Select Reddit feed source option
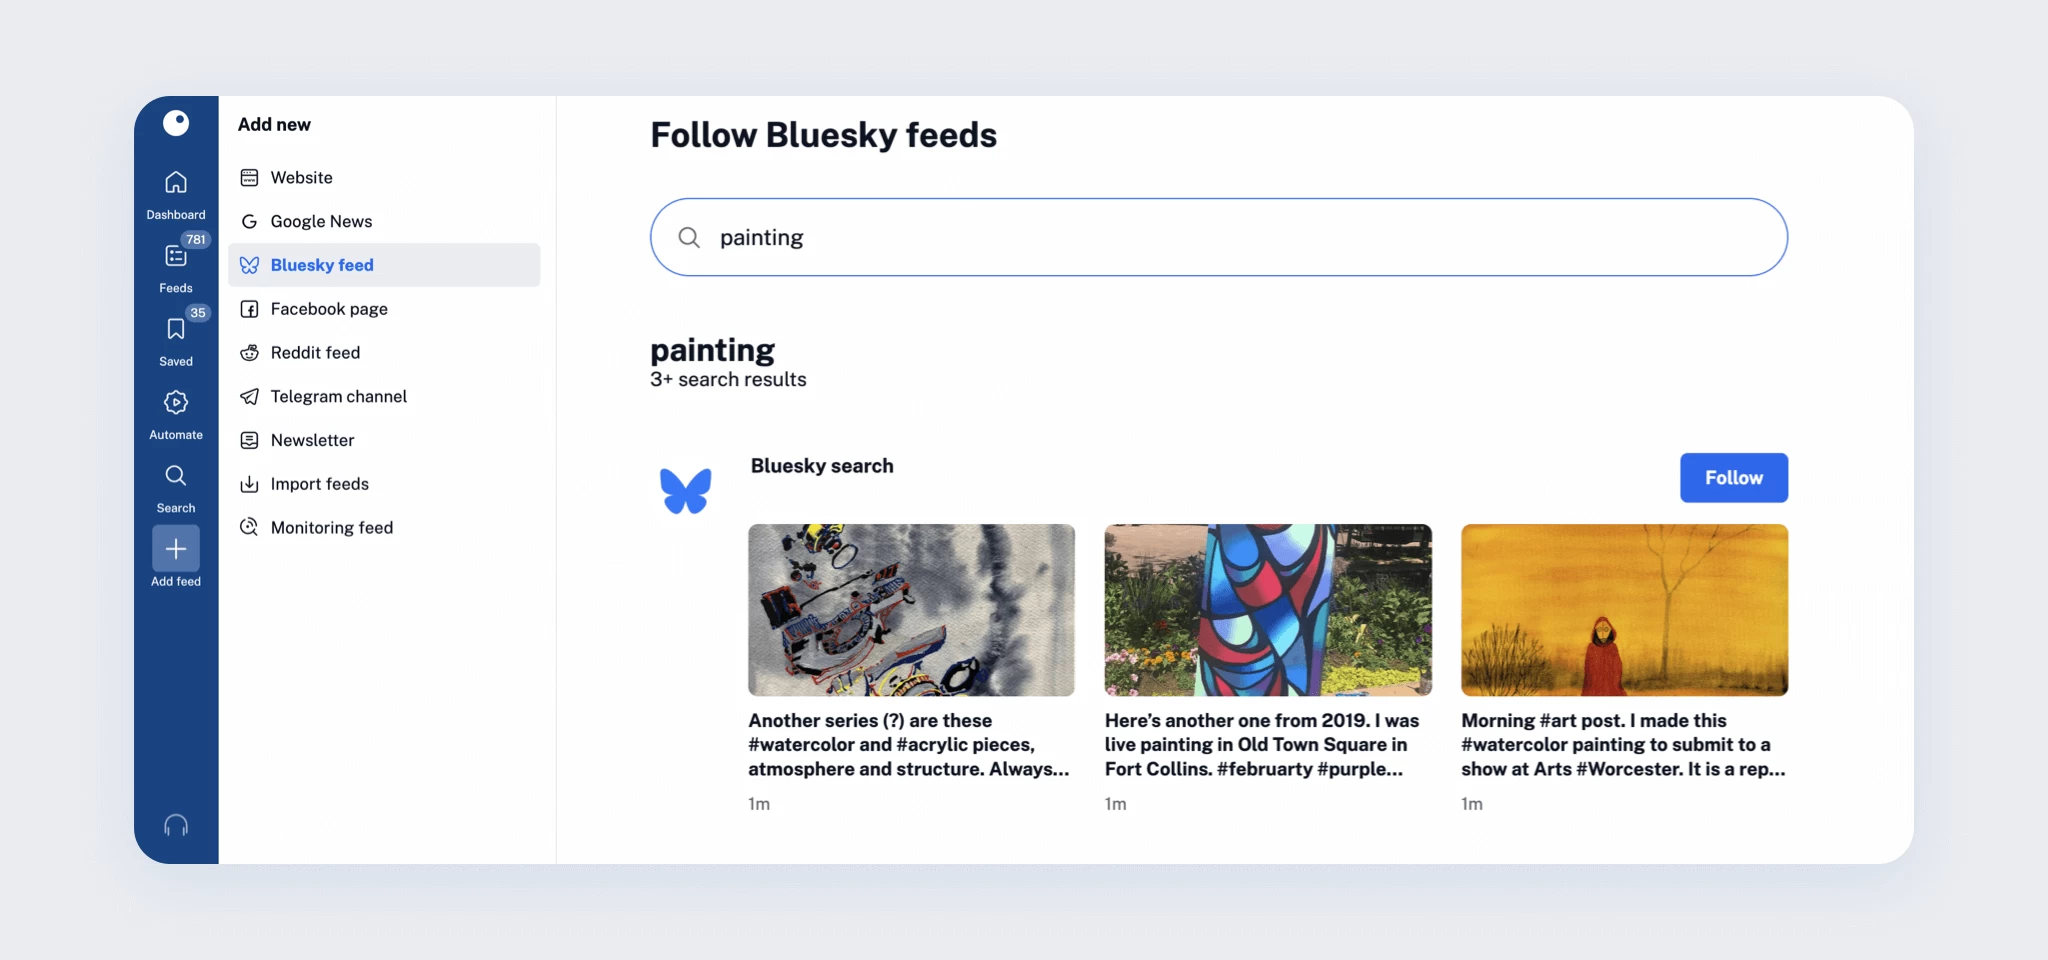The height and width of the screenshot is (960, 2048). coord(315,353)
